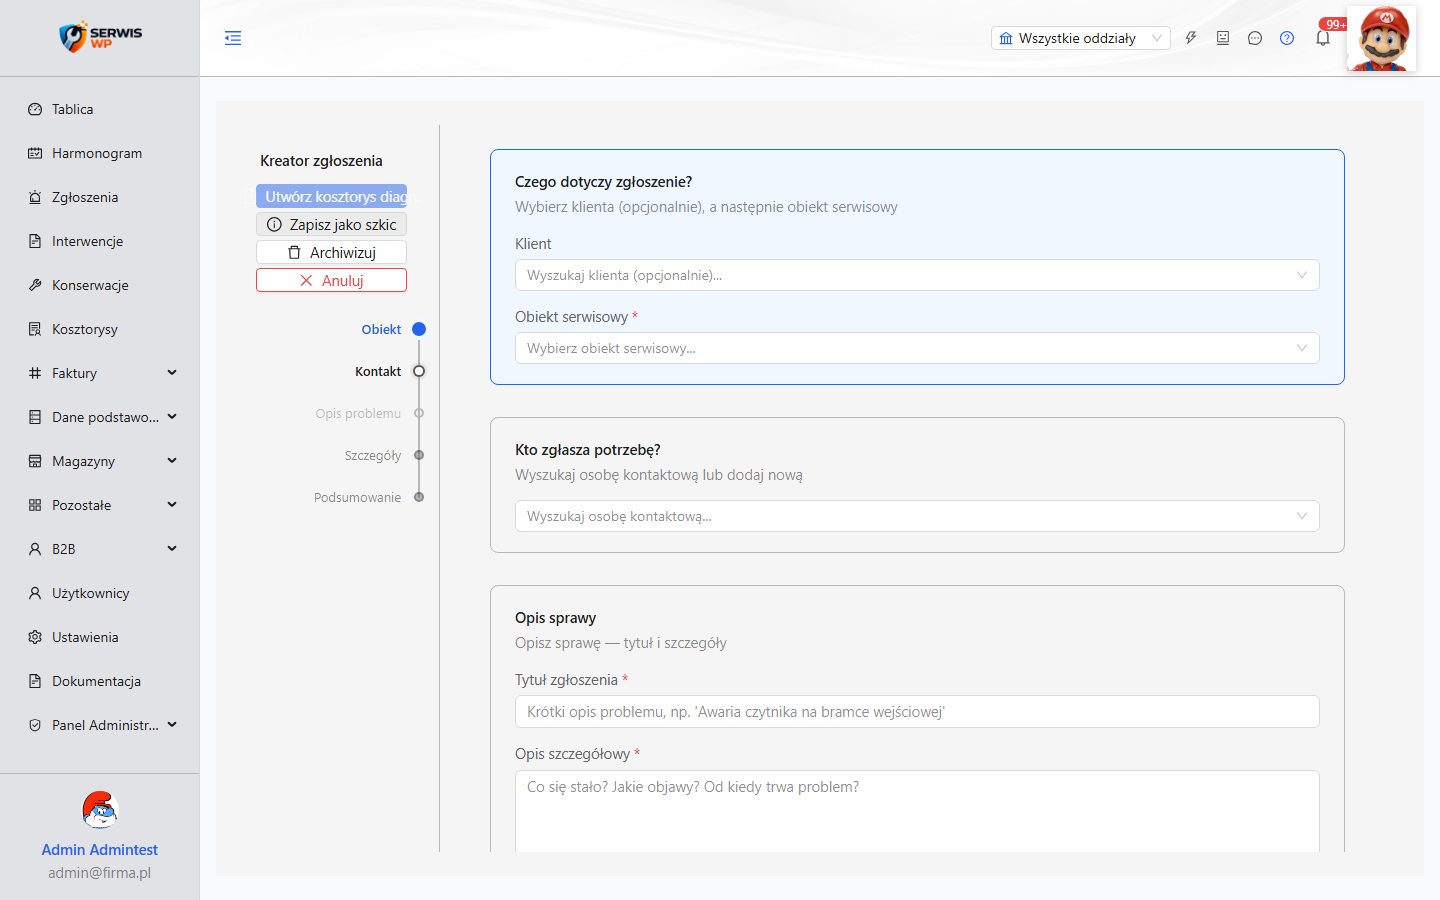Open the lightning bolt quick actions icon
The height and width of the screenshot is (900, 1440).
1191,38
